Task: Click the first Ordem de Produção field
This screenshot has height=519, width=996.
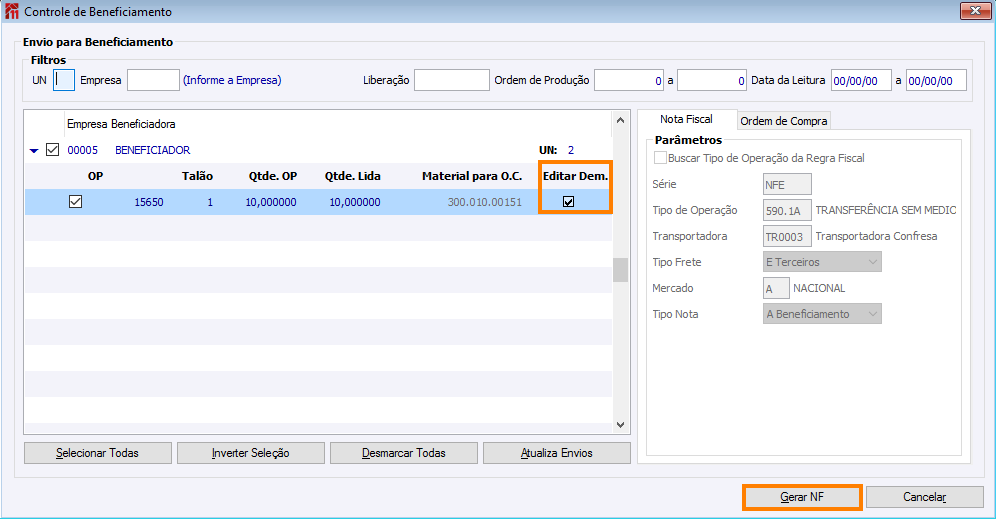Action: click(629, 80)
